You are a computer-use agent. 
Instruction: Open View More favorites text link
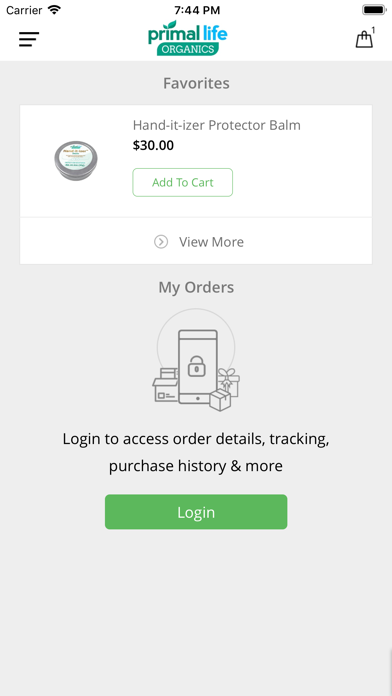(x=211, y=242)
